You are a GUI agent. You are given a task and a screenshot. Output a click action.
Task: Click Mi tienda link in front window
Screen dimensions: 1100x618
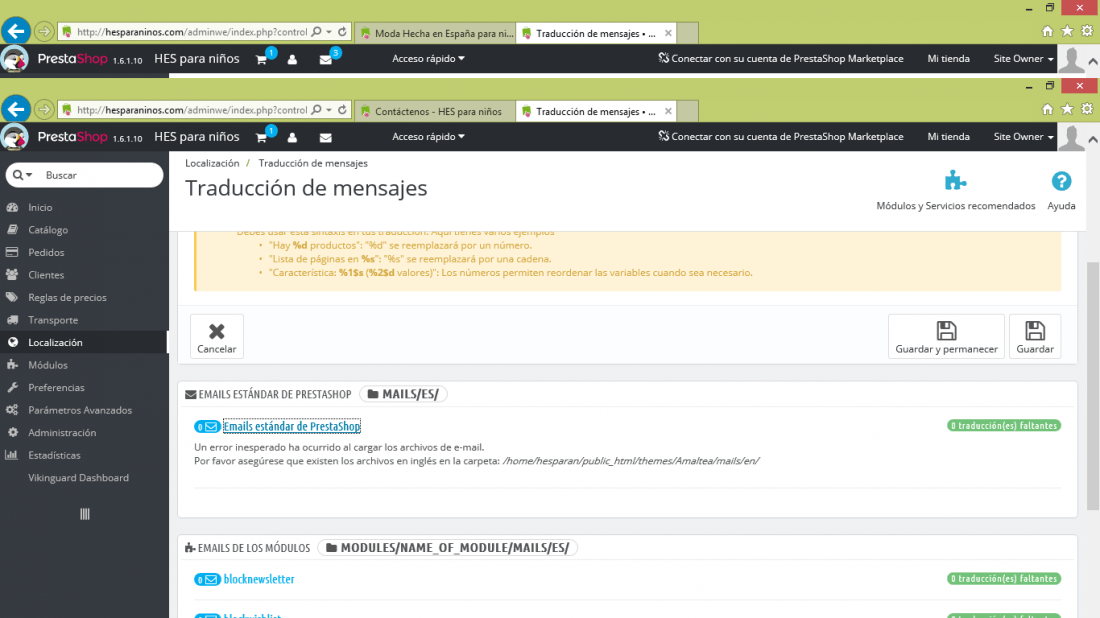coord(948,137)
